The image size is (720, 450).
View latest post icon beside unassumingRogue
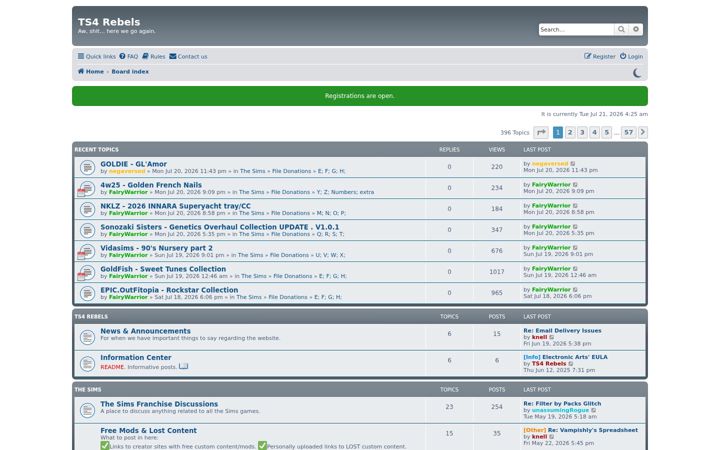tap(594, 411)
